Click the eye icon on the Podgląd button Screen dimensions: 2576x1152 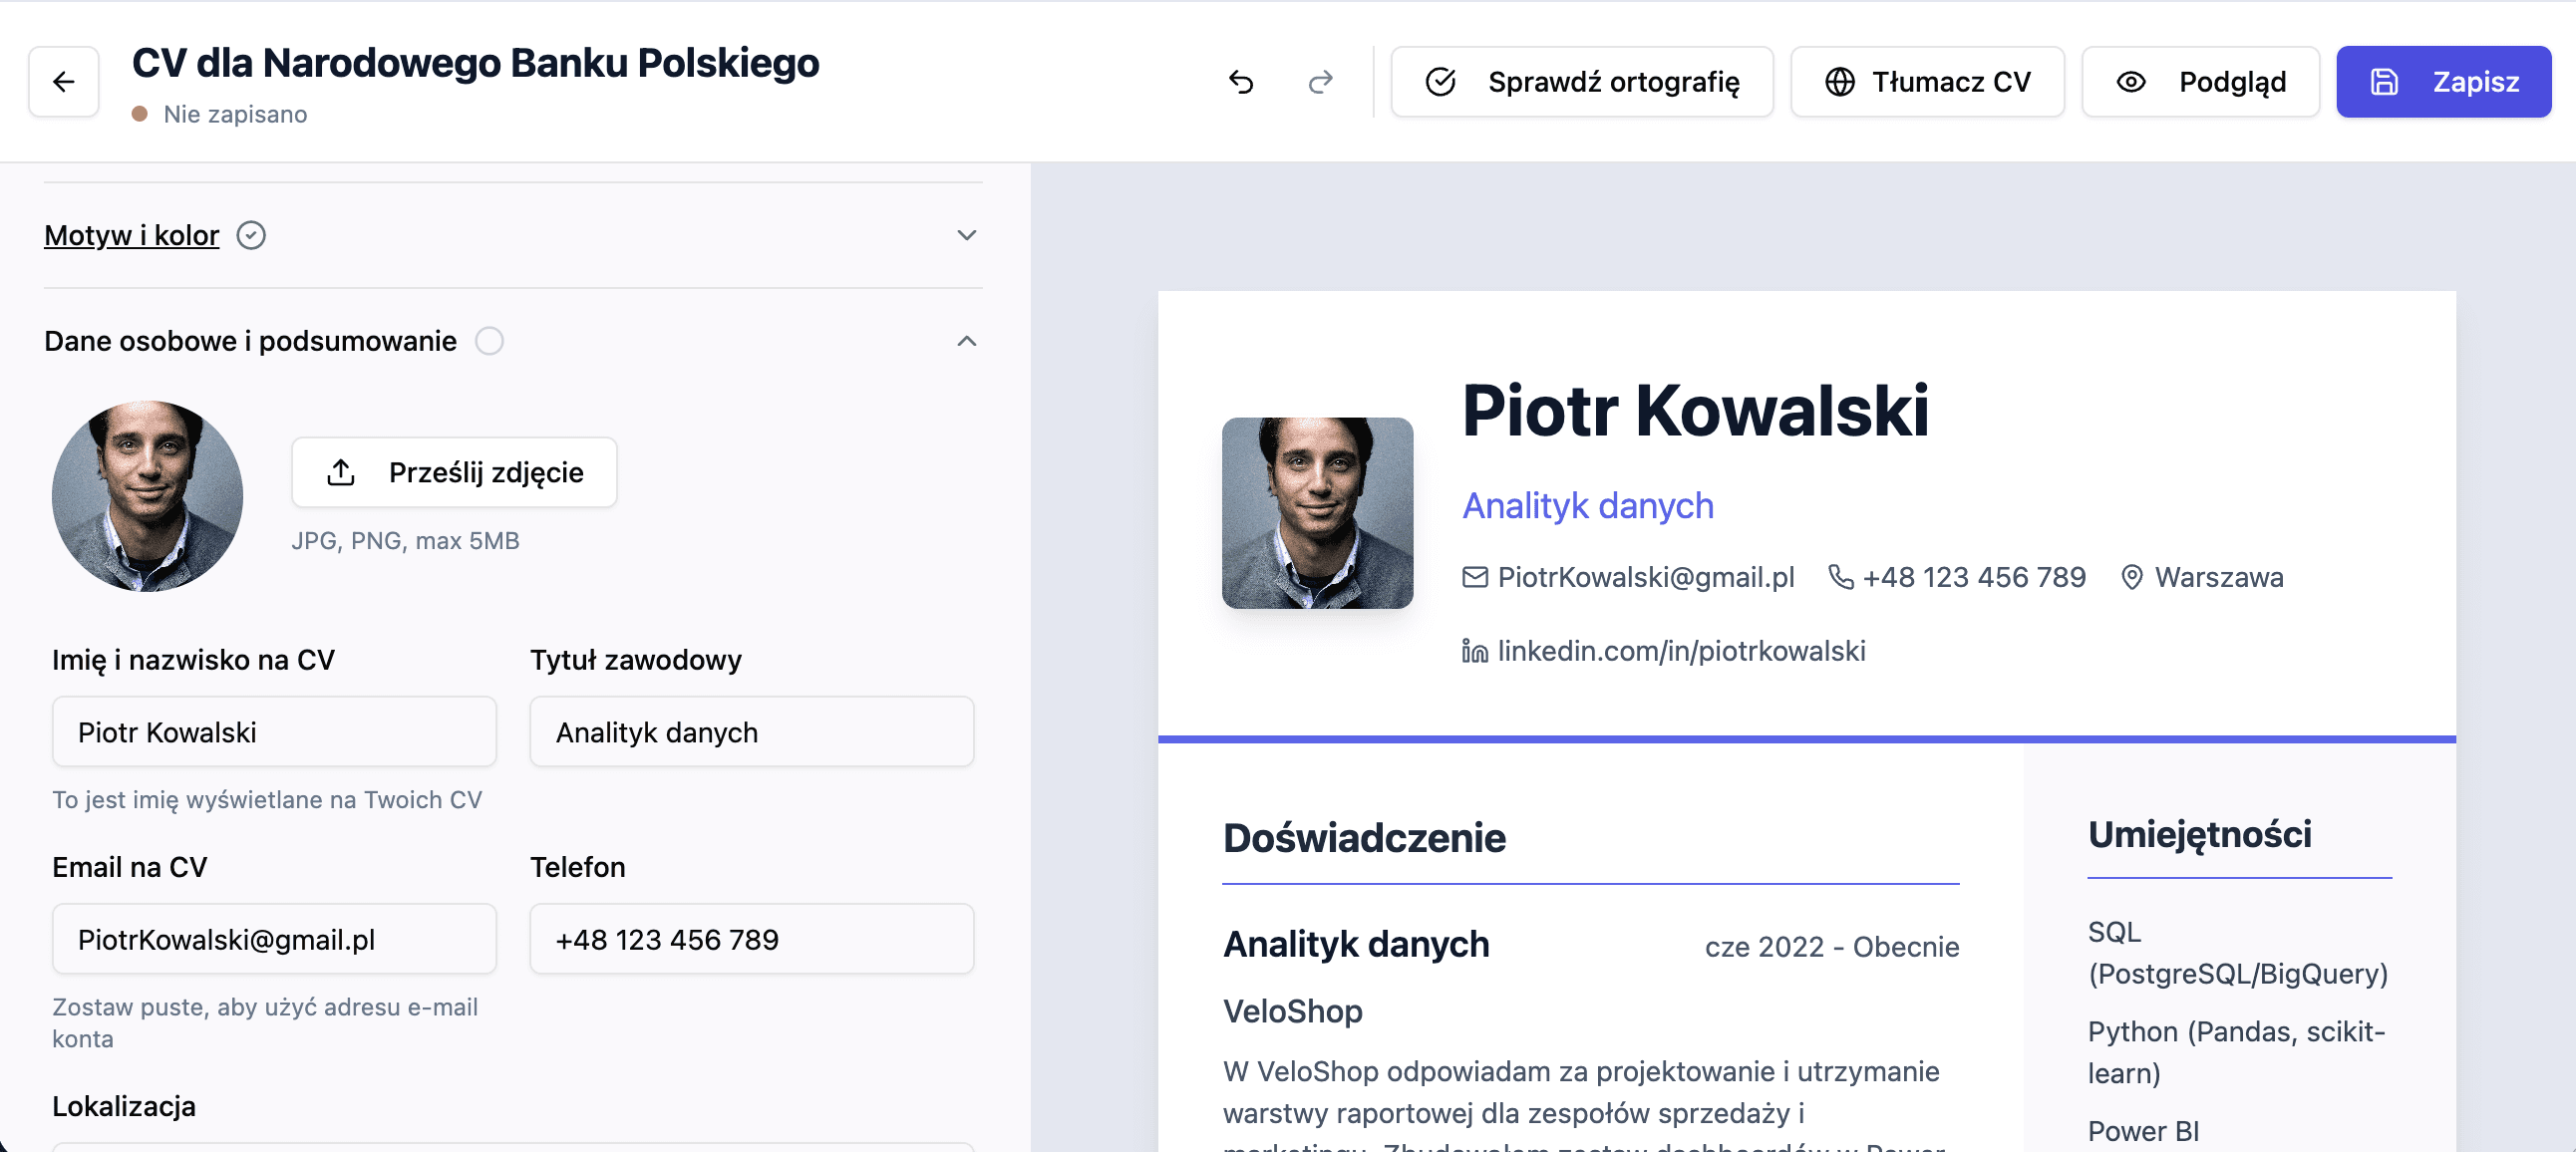point(2133,82)
